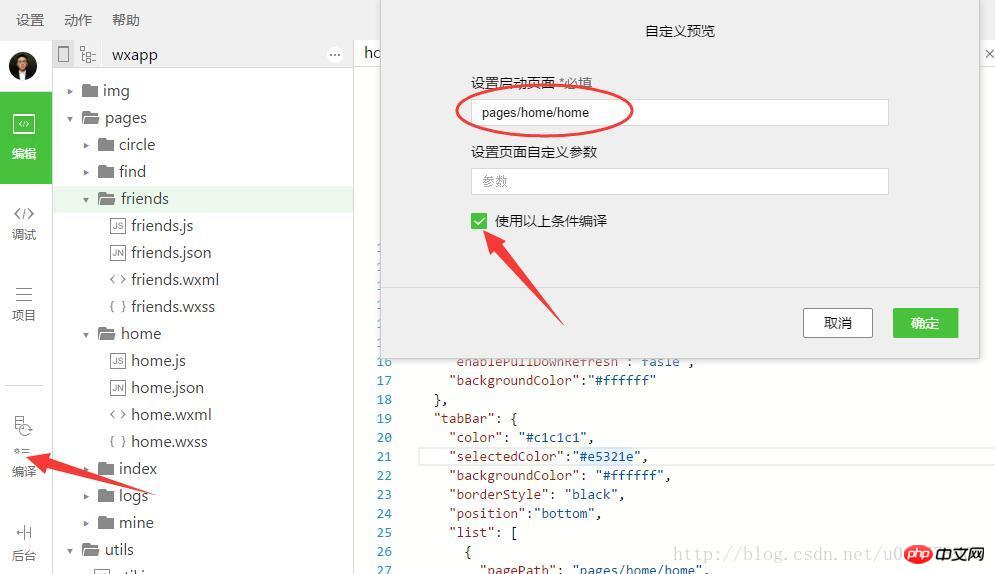Toggle the 使用以上条件编译 checkbox
Image resolution: width=995 pixels, height=574 pixels.
(479, 221)
